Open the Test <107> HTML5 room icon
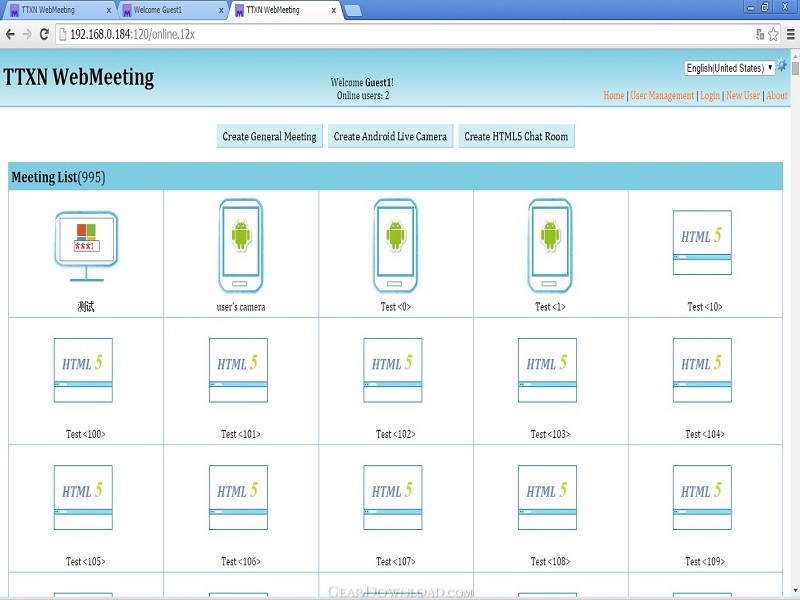The image size is (800, 600). [x=393, y=497]
